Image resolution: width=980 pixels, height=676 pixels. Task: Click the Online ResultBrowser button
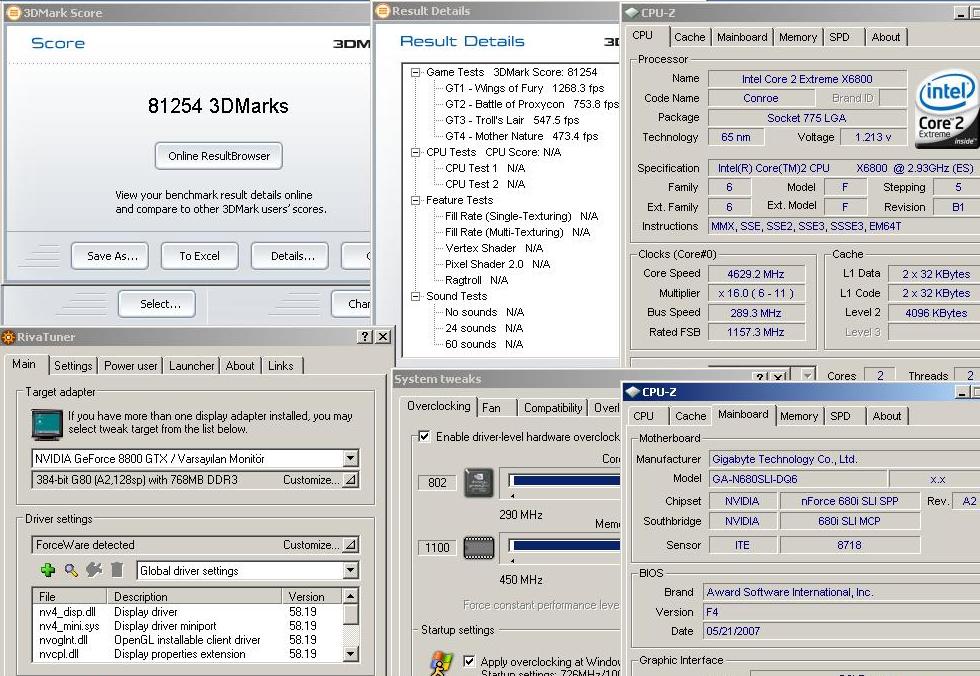(219, 156)
